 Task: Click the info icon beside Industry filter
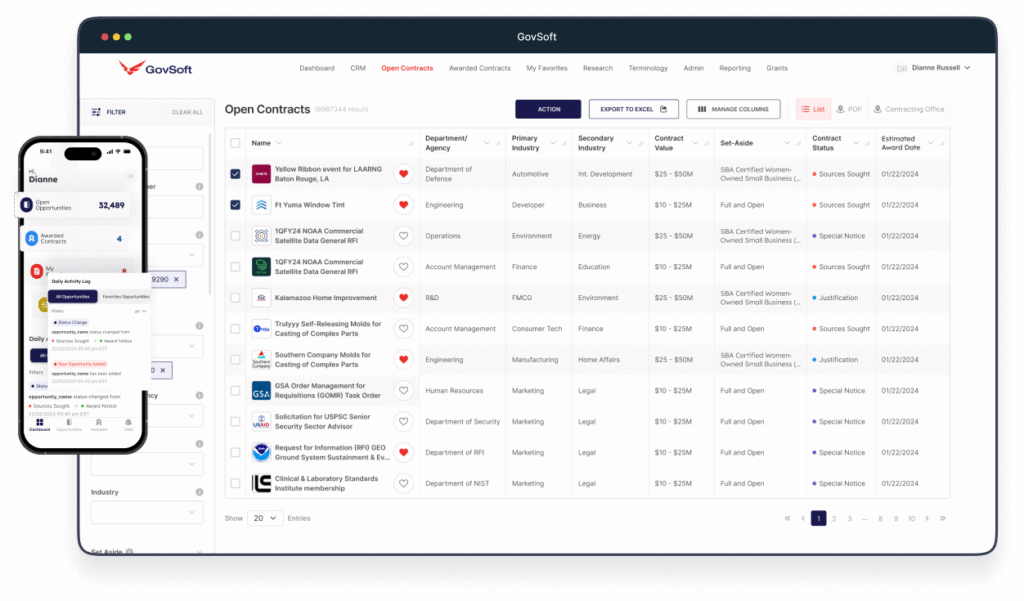click(199, 492)
